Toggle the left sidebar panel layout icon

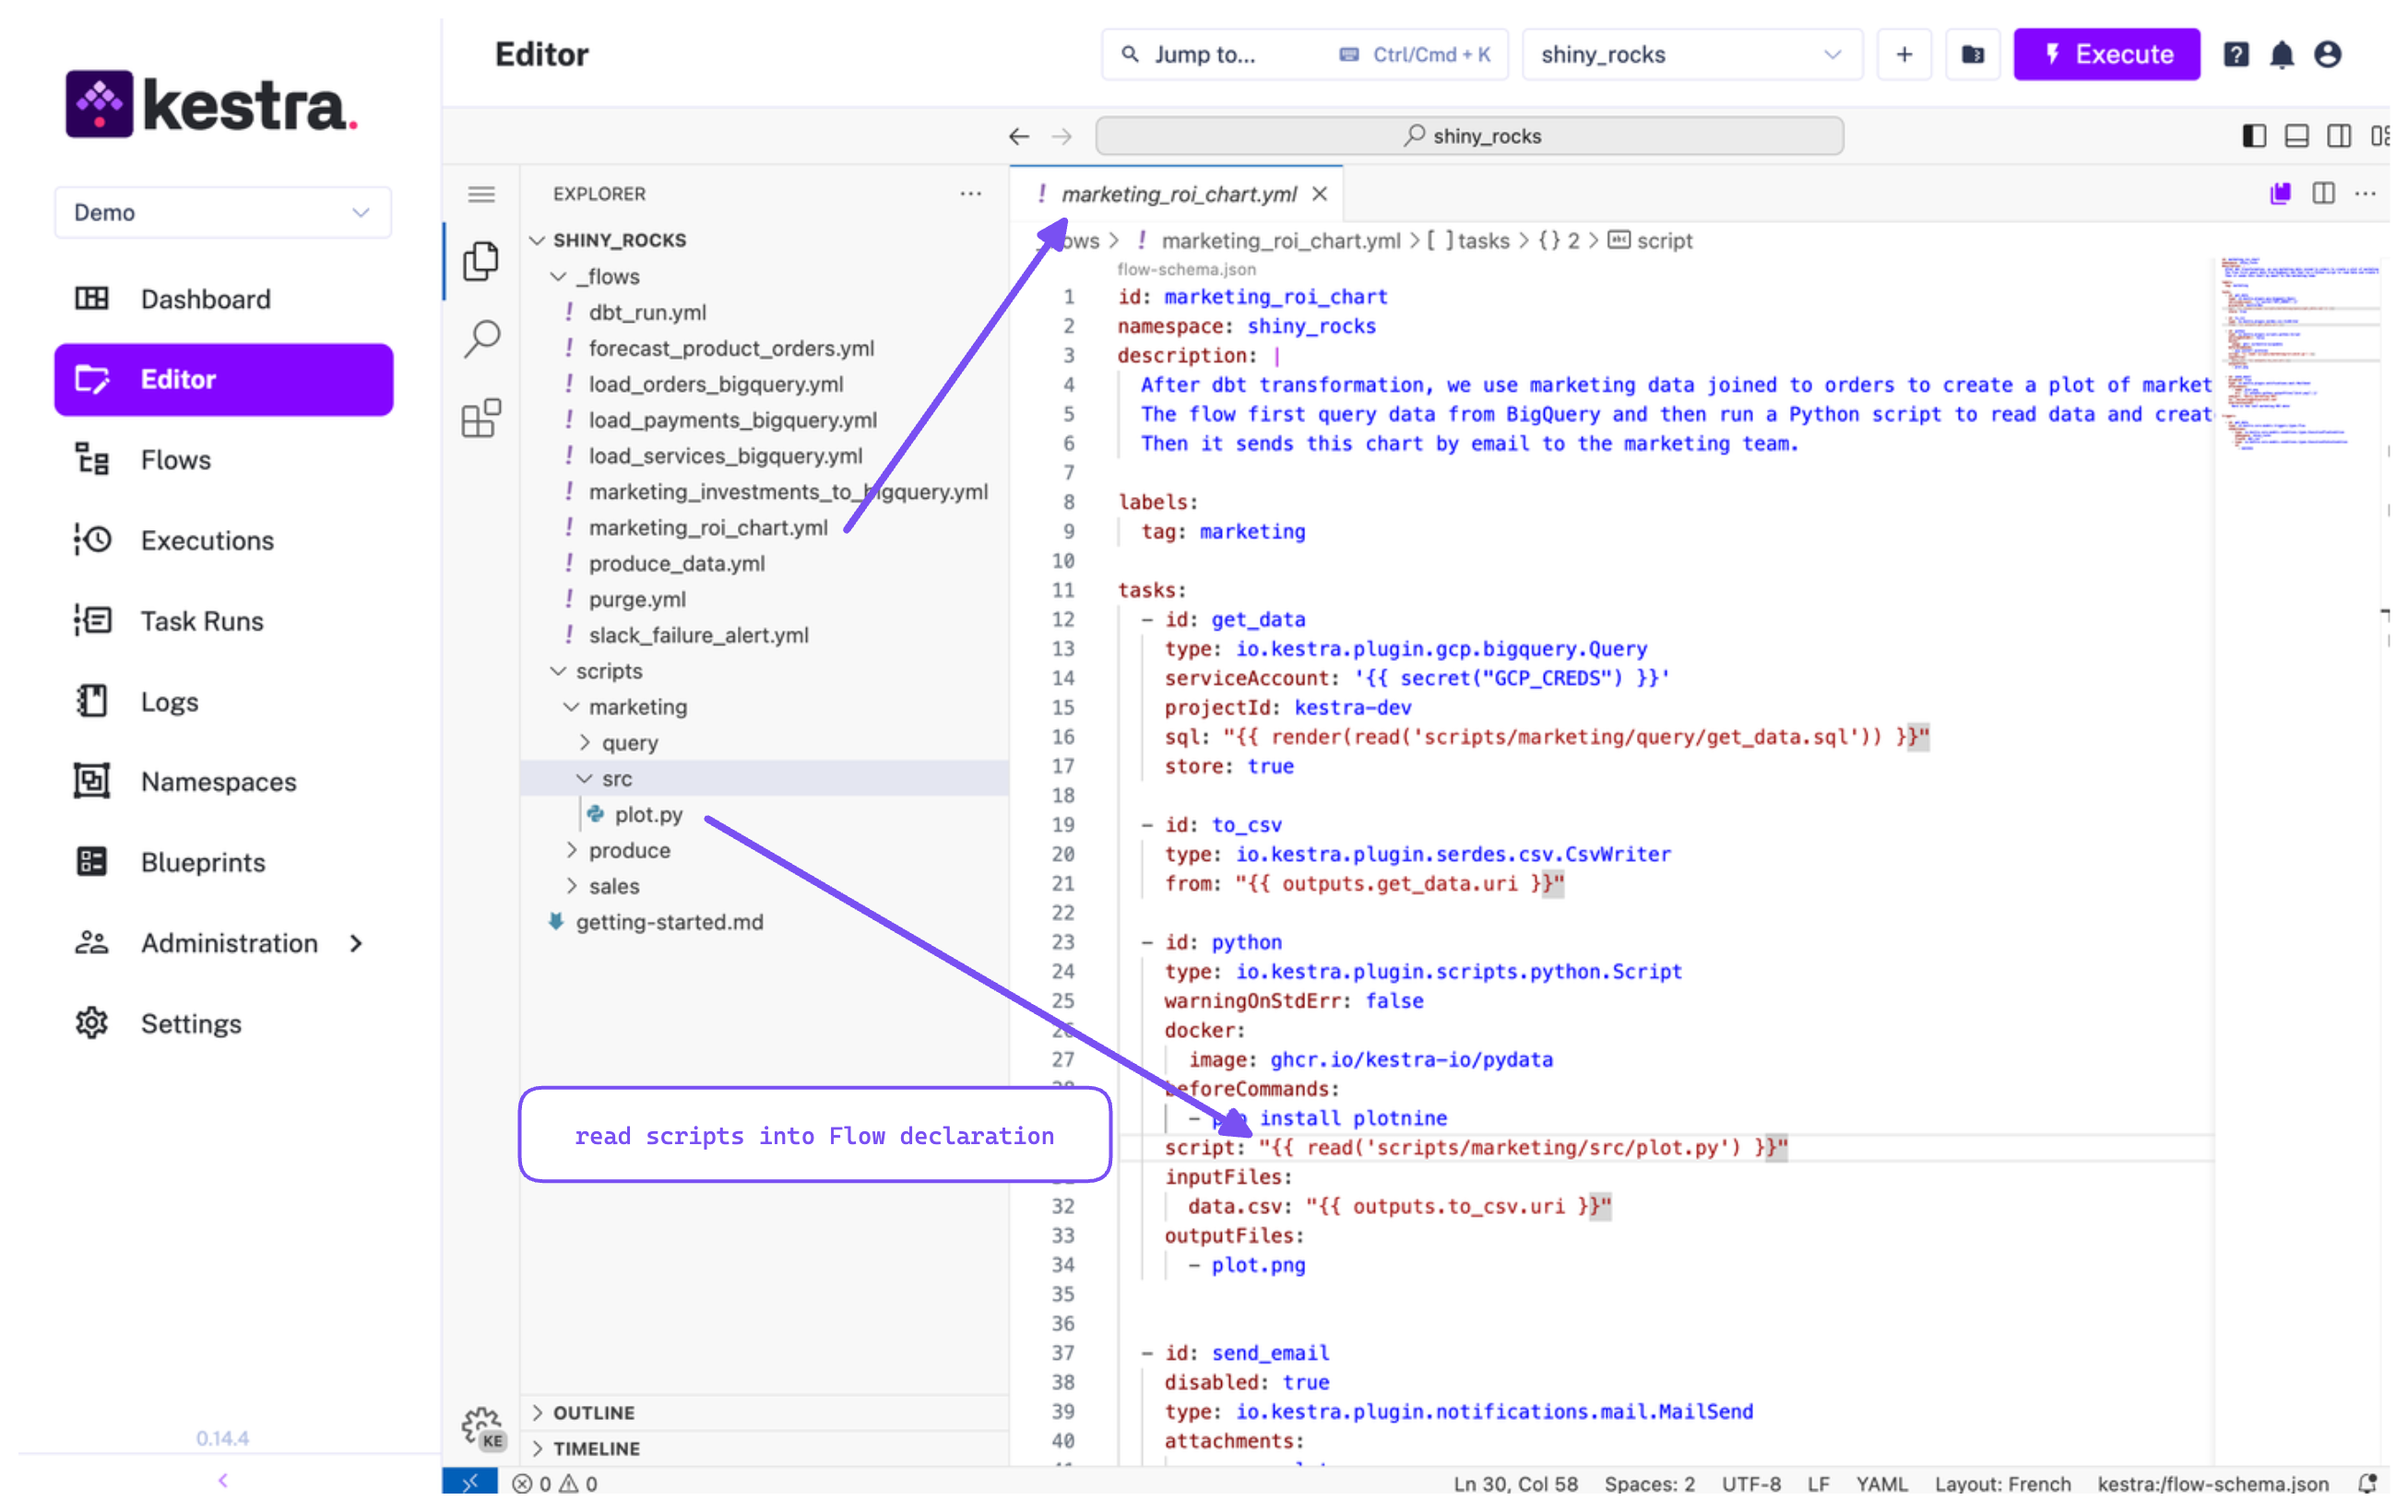click(x=2254, y=135)
